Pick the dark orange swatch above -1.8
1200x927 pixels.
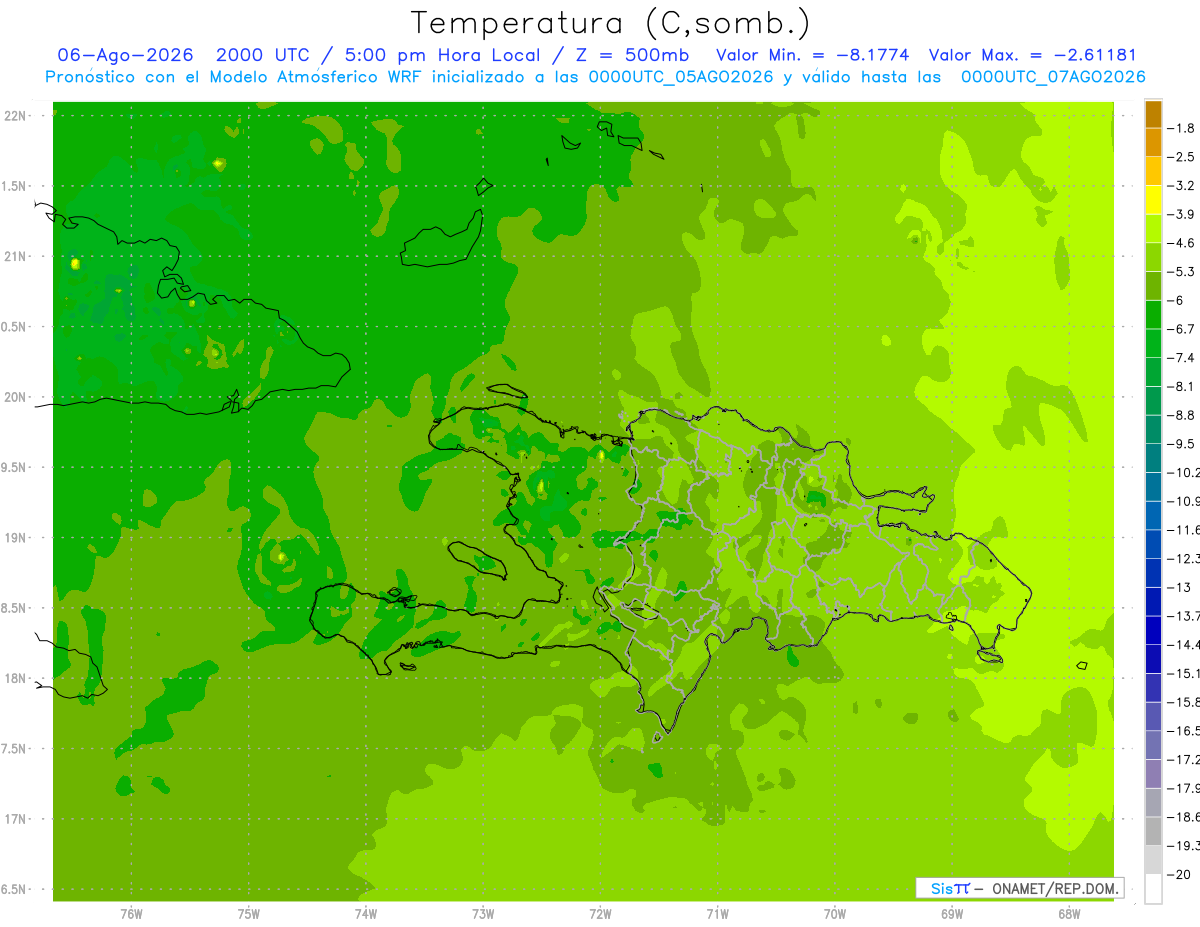pyautogui.click(x=1153, y=114)
